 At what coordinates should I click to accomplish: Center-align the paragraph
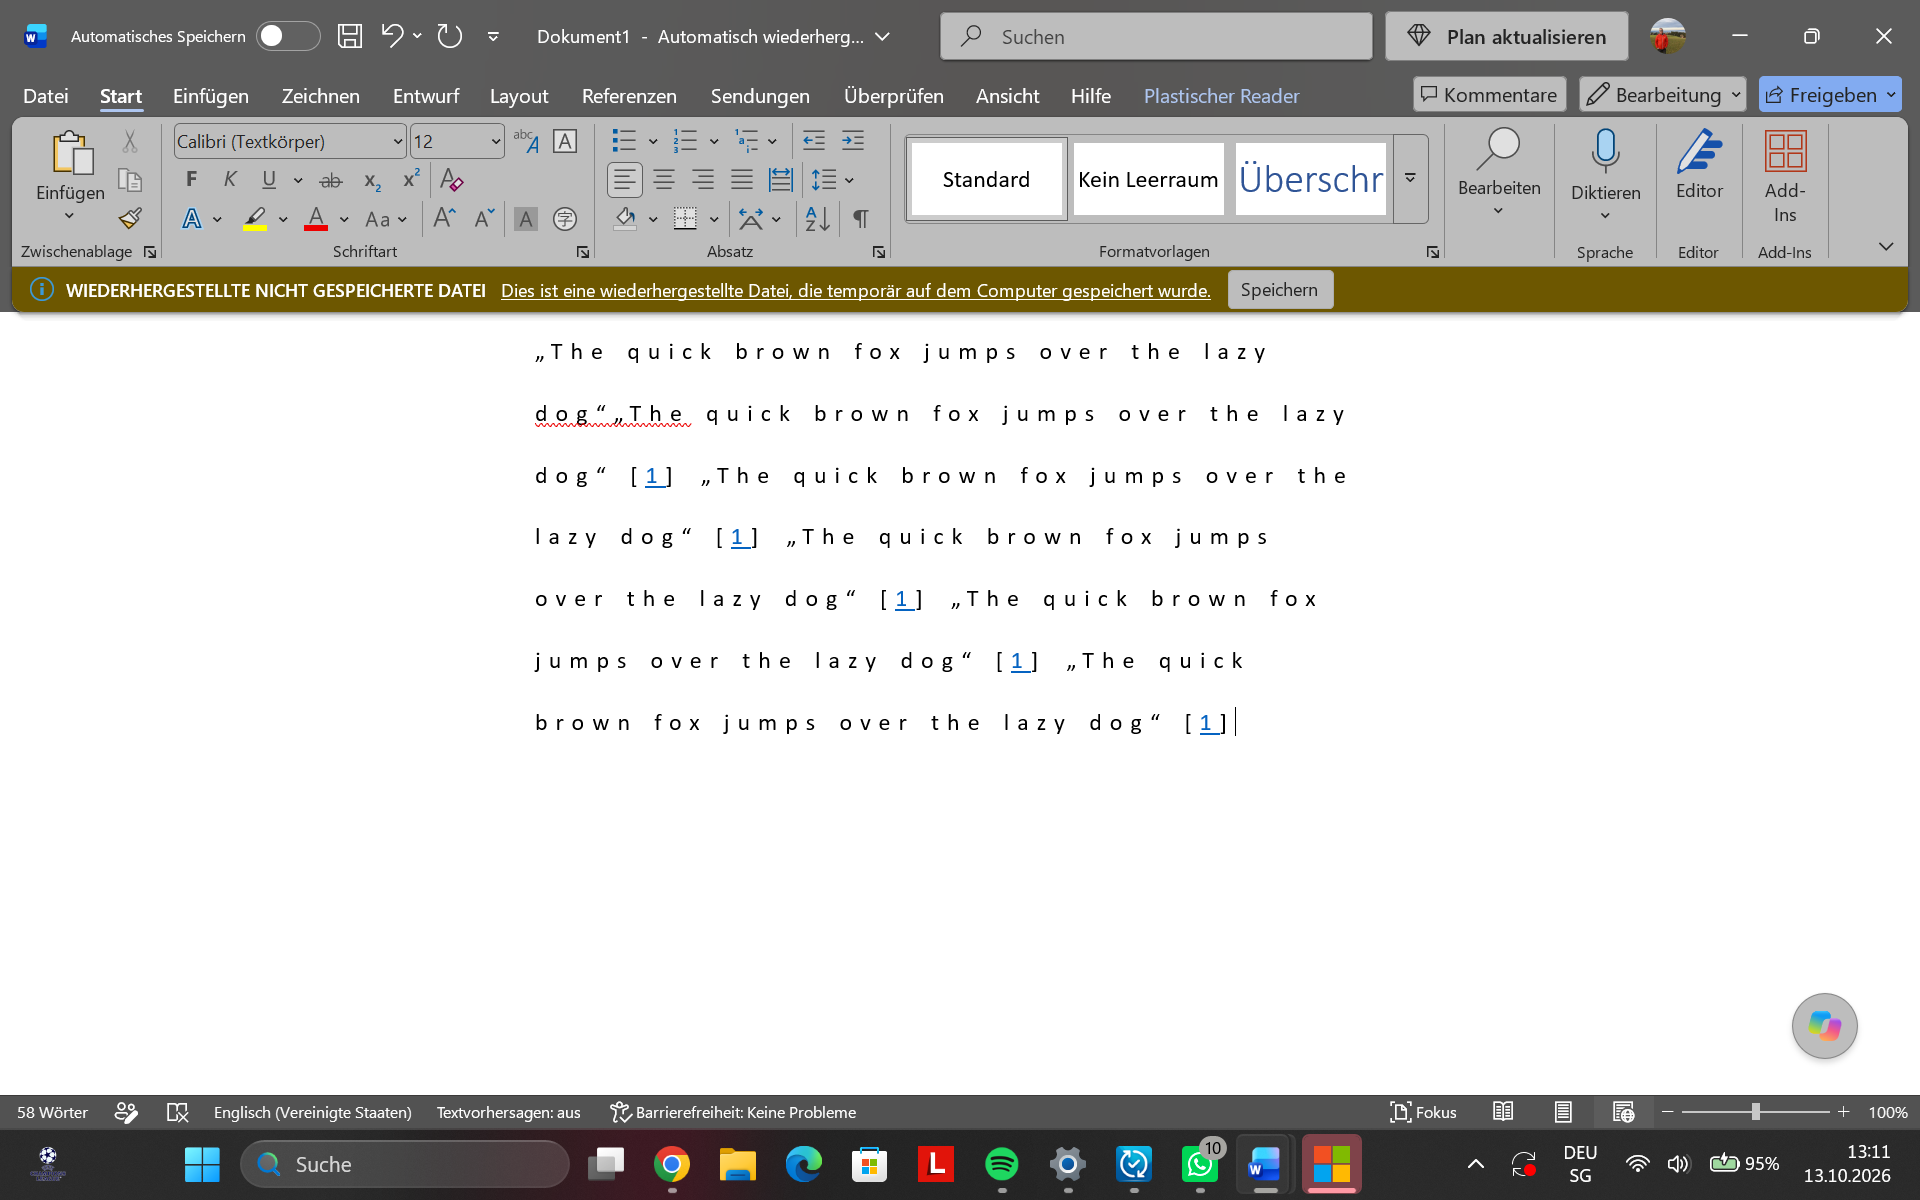point(664,180)
